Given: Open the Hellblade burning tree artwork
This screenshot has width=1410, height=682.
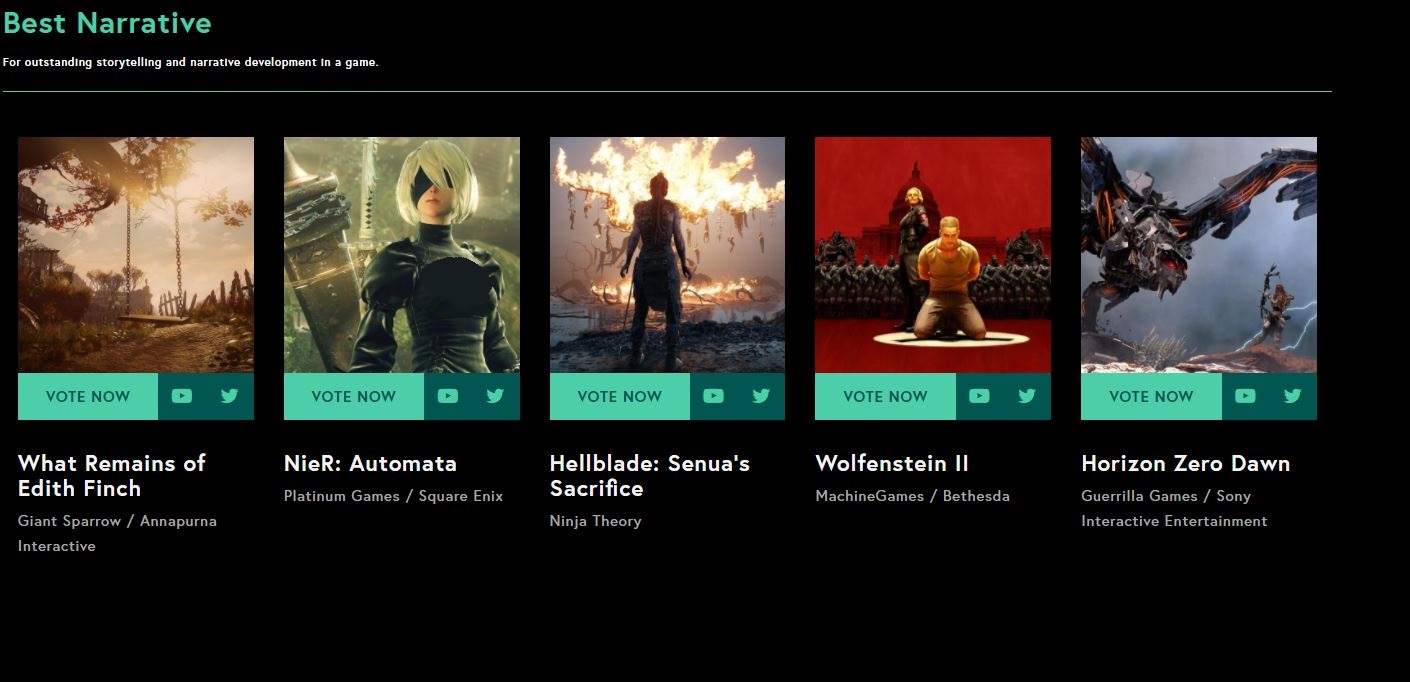Looking at the screenshot, I should [x=667, y=255].
